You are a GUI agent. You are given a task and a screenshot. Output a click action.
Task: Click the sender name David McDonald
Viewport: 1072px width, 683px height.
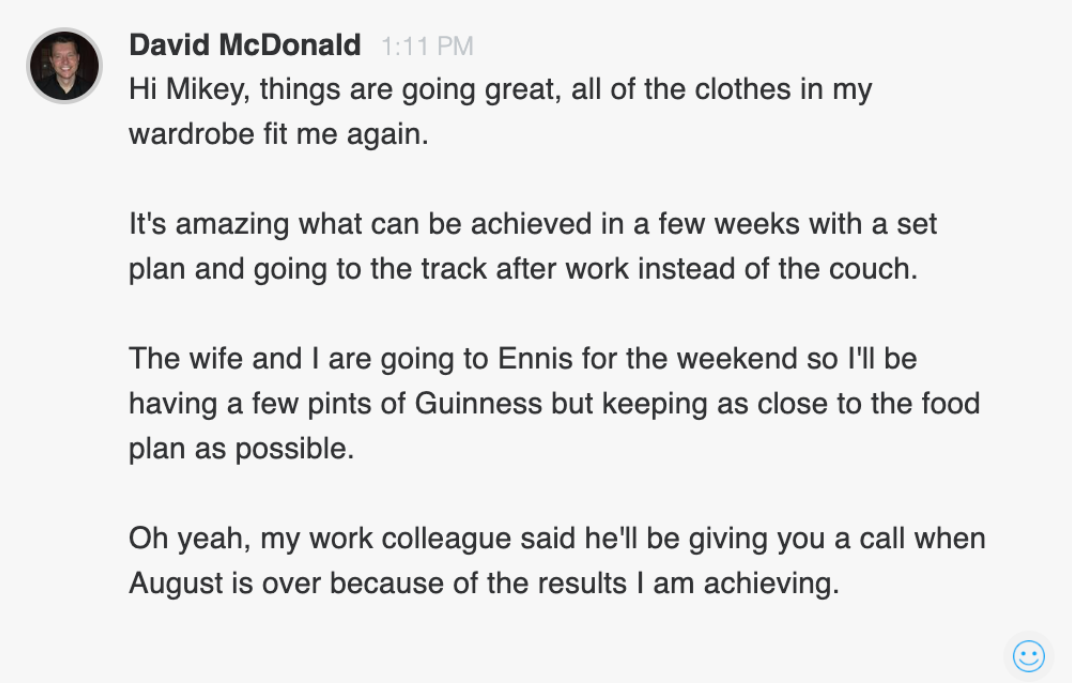[x=245, y=45]
